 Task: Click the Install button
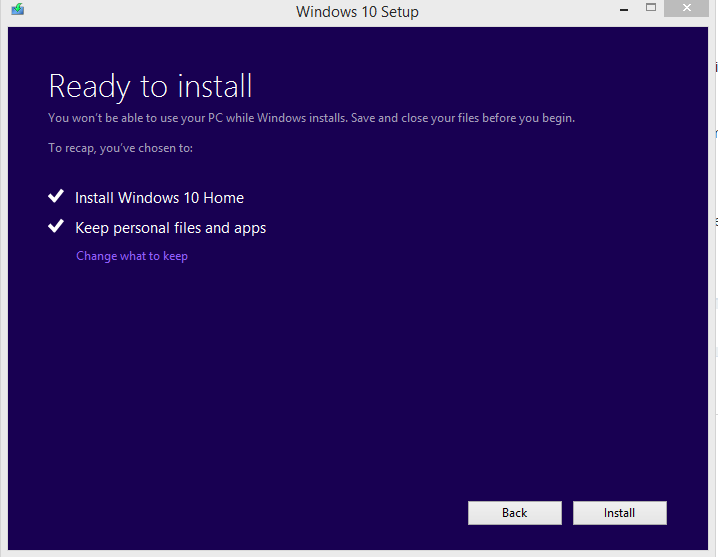pyautogui.click(x=620, y=513)
